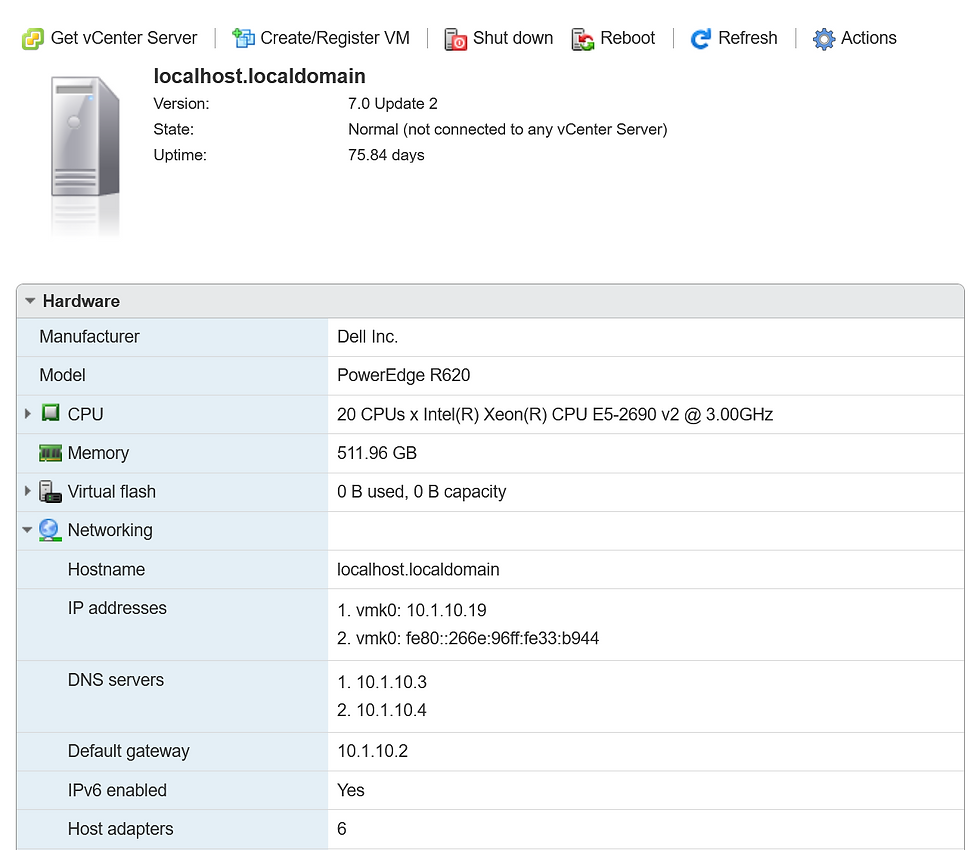This screenshot has height=850, width=980.
Task: Click the Memory module icon
Action: pyautogui.click(x=50, y=452)
